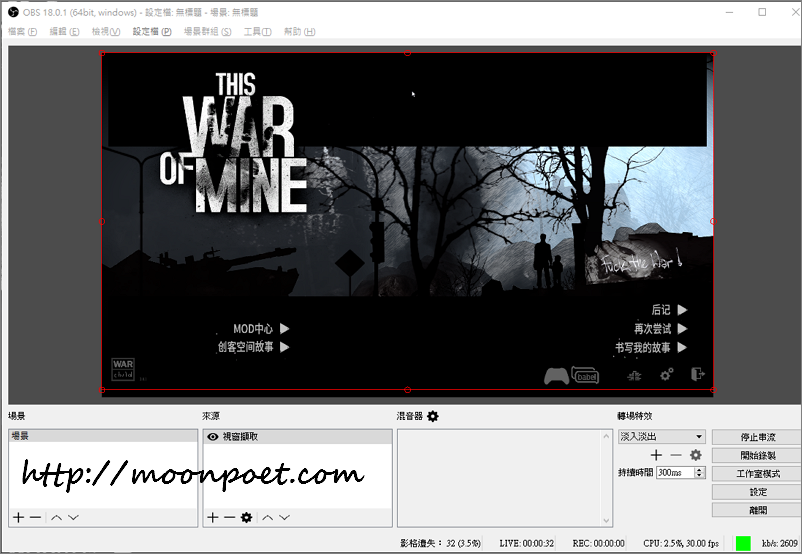Expand the 淡入淡出 transition dropdown
802x554 pixels.
[661, 437]
